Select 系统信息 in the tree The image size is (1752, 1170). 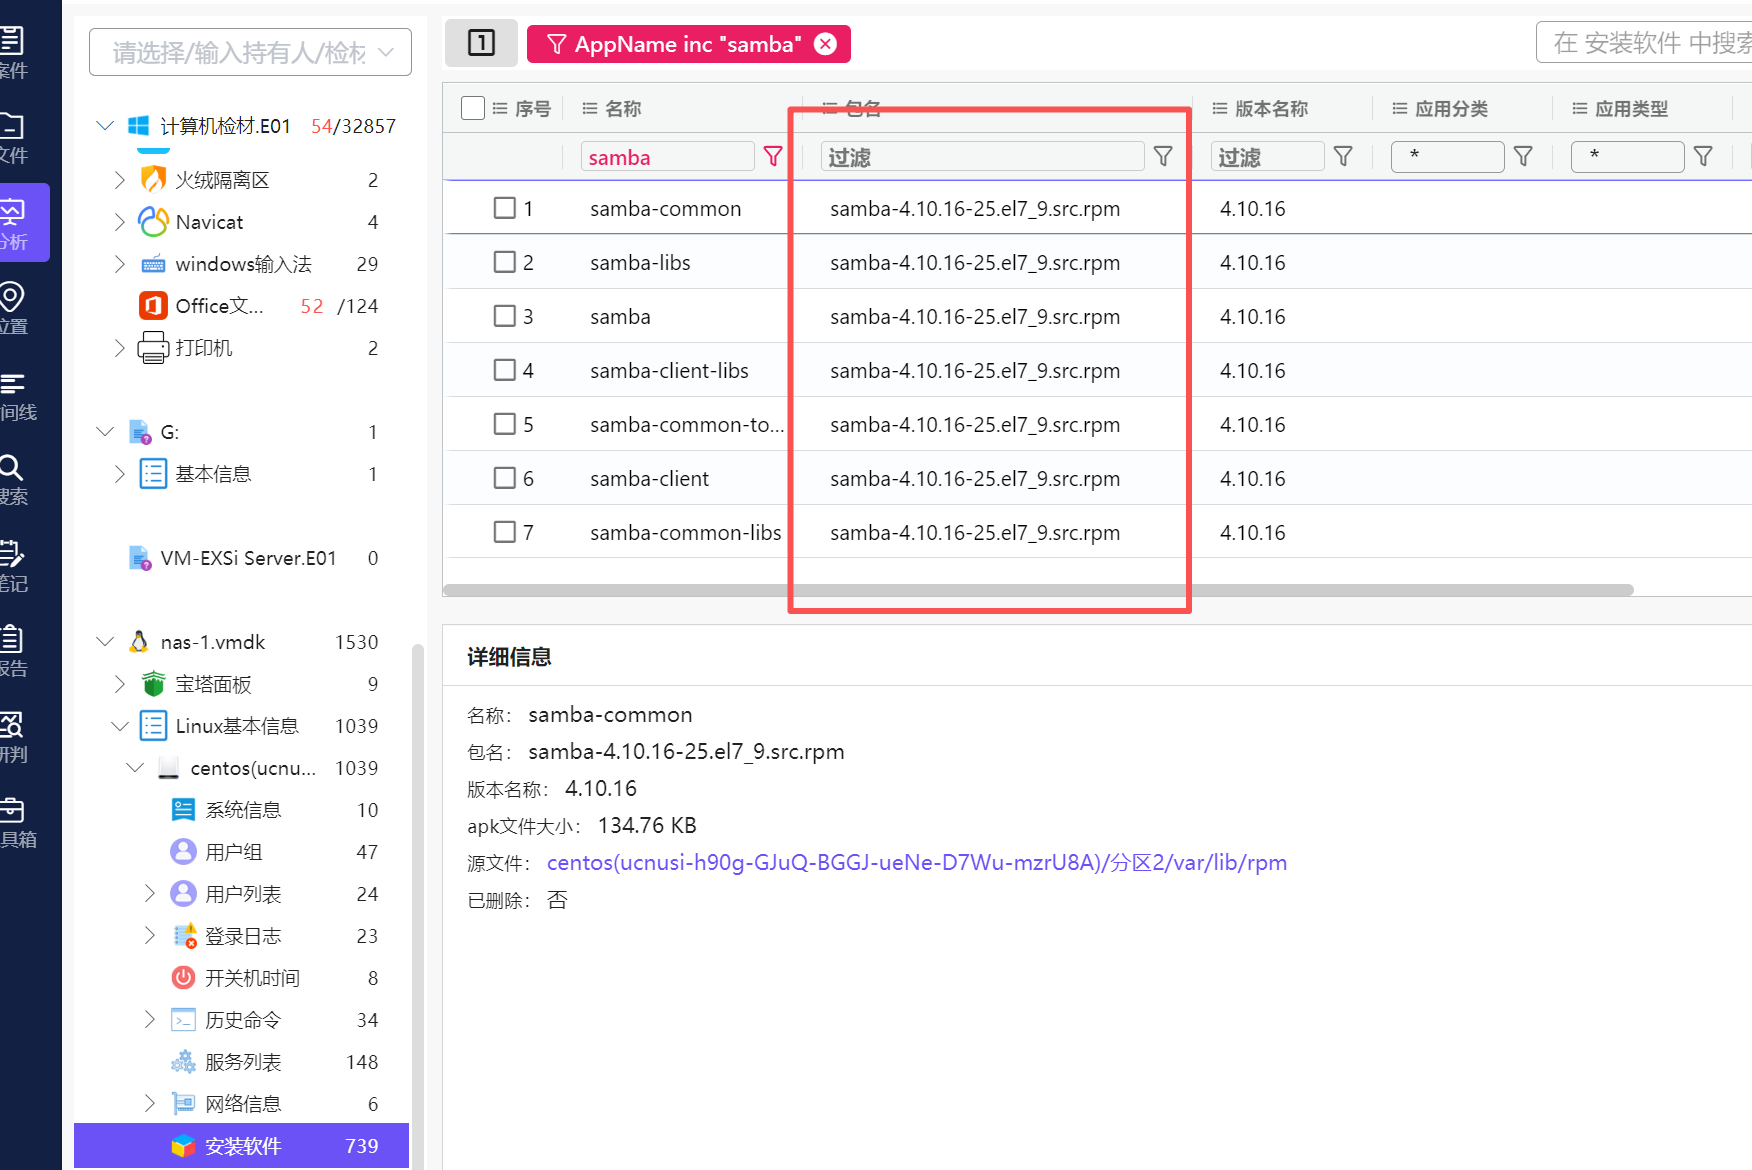243,810
